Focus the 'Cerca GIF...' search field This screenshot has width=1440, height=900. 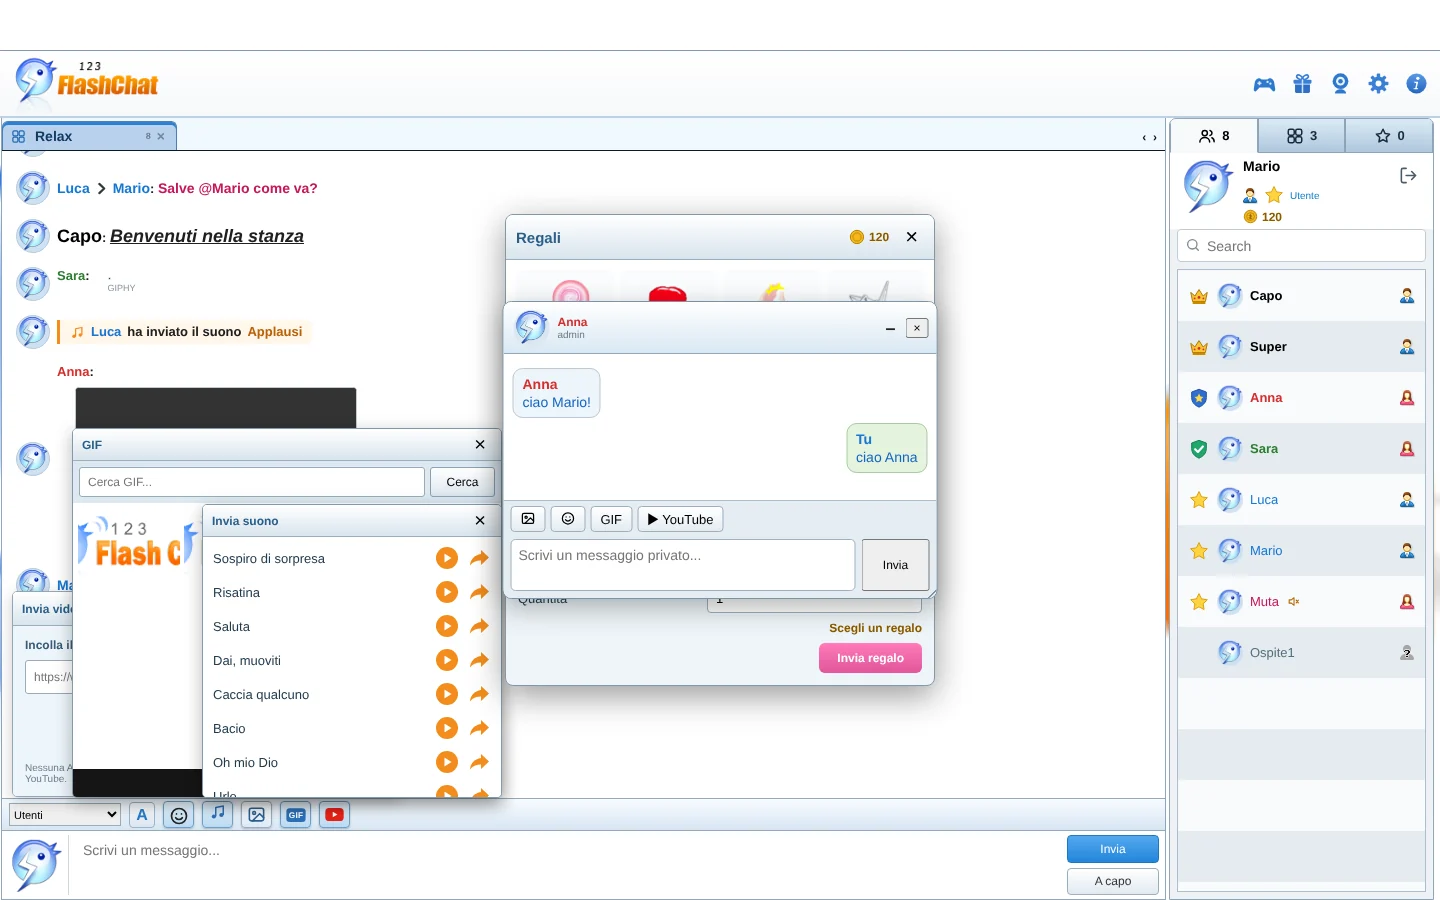tap(252, 482)
